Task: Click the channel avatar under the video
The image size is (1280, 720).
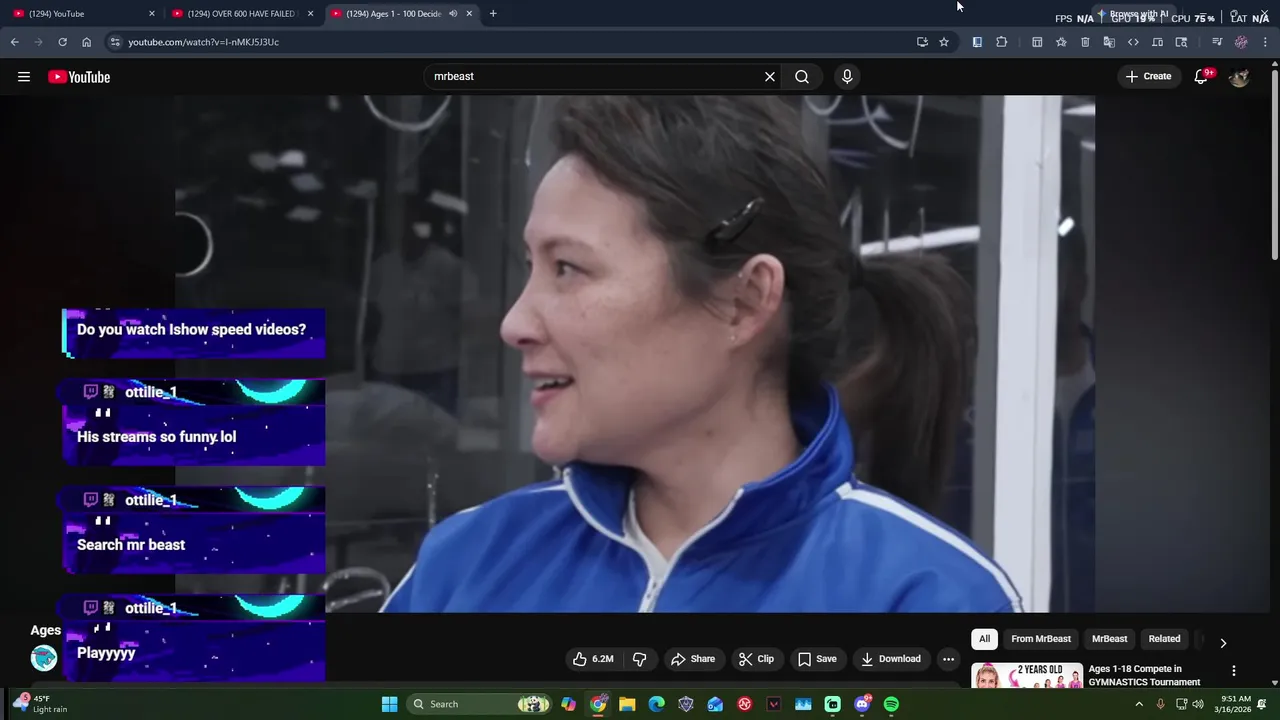Action: pyautogui.click(x=44, y=657)
